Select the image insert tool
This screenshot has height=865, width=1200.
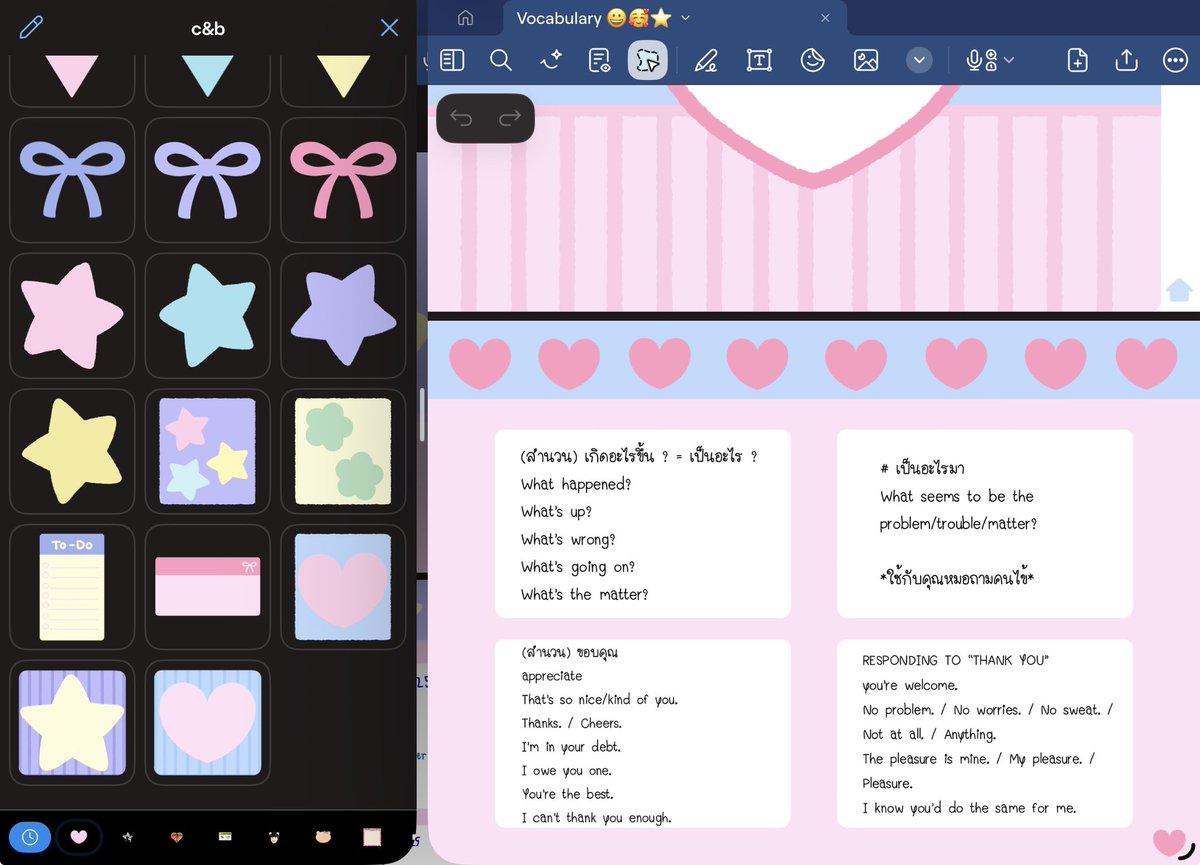[x=866, y=61]
